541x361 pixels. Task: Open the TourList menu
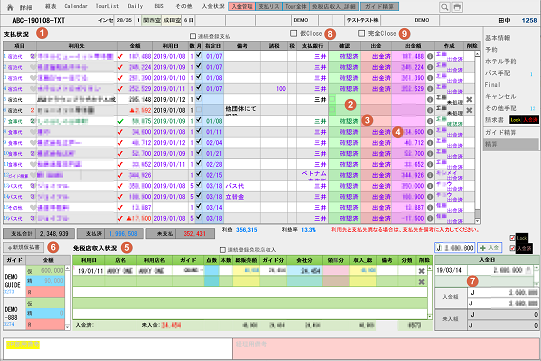[x=107, y=6]
